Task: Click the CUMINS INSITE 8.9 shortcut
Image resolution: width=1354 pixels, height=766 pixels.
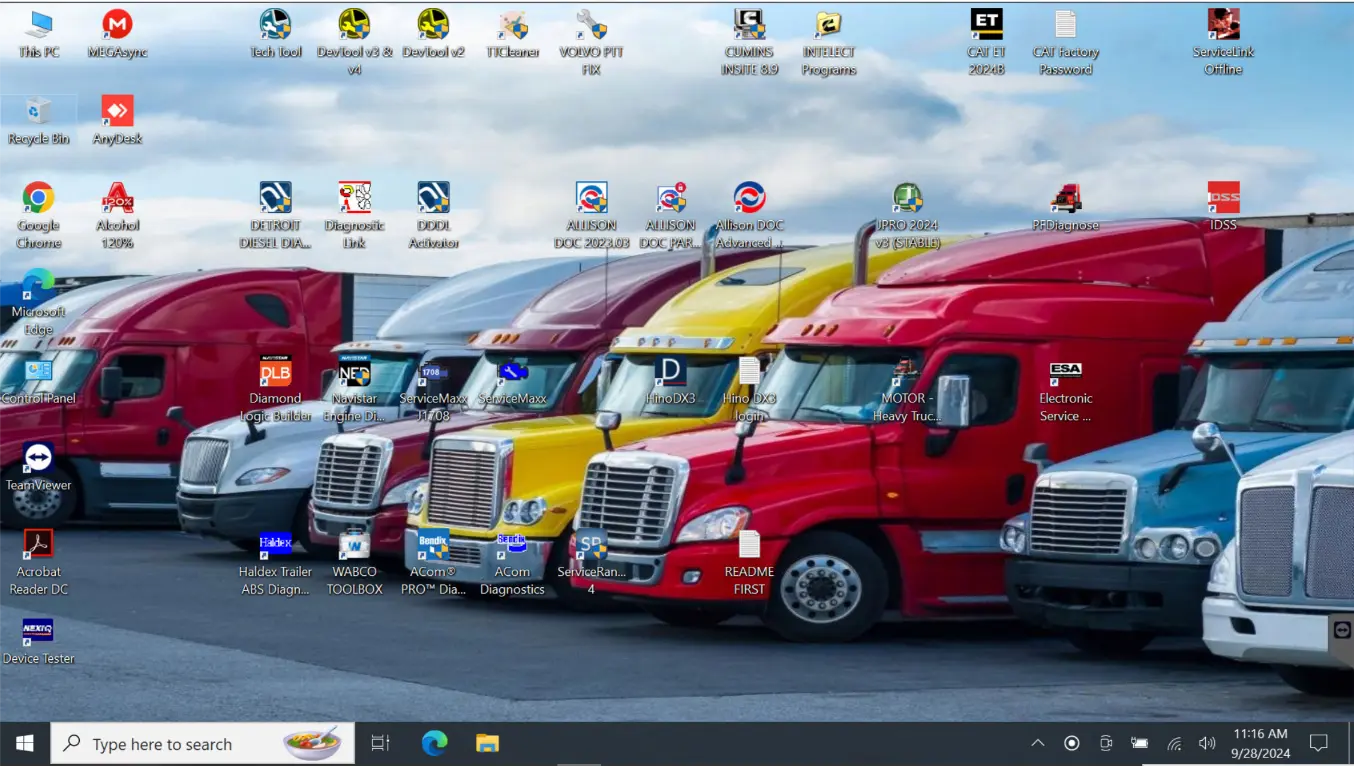Action: coord(749,25)
